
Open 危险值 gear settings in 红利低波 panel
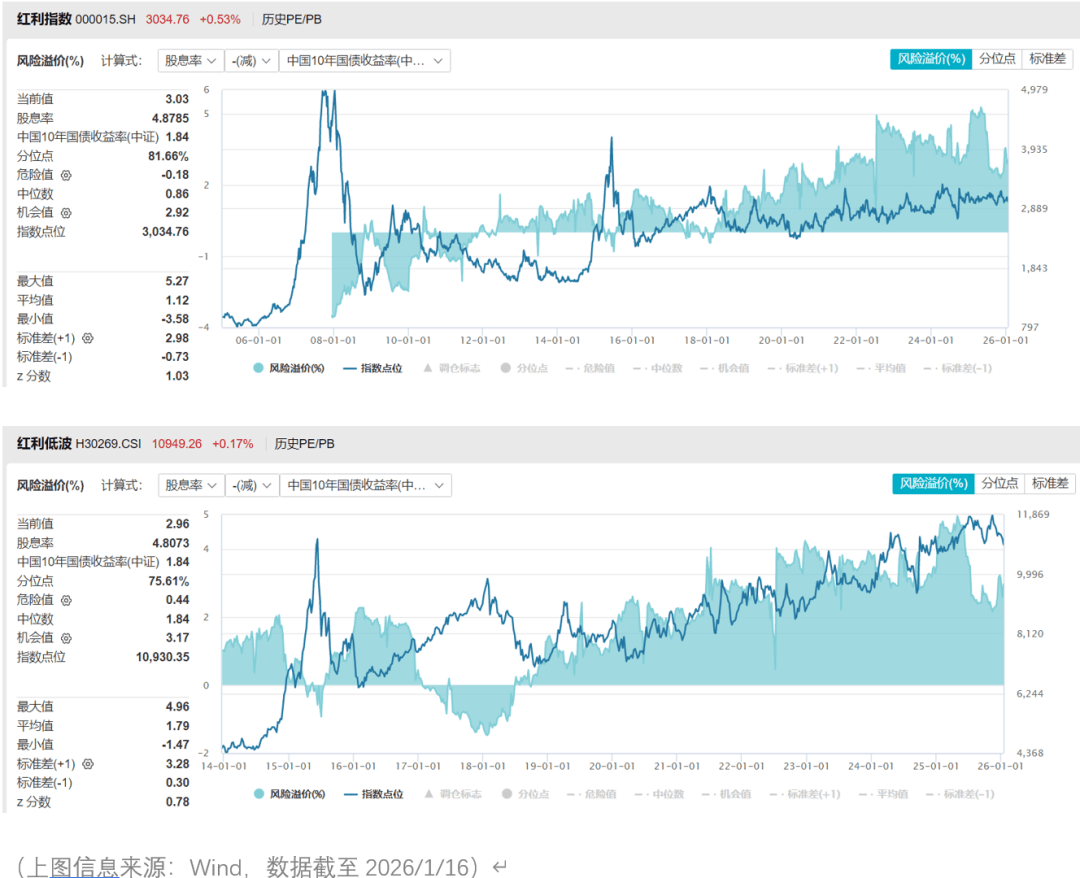pyautogui.click(x=66, y=600)
